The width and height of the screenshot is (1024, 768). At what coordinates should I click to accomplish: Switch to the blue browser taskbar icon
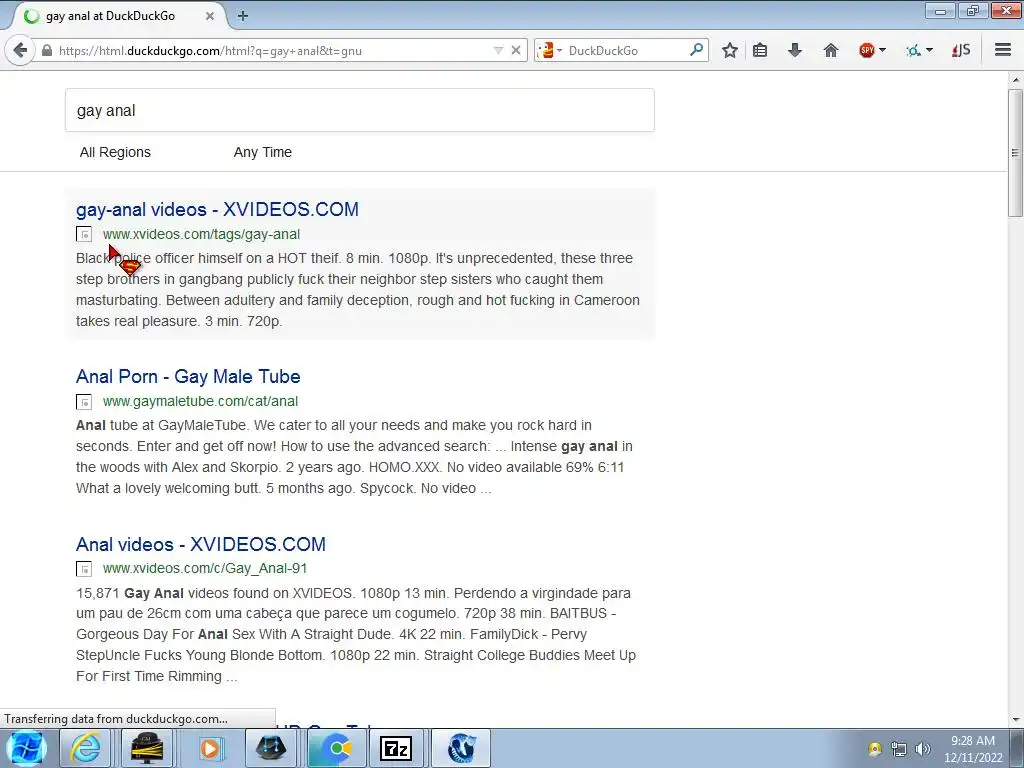461,748
